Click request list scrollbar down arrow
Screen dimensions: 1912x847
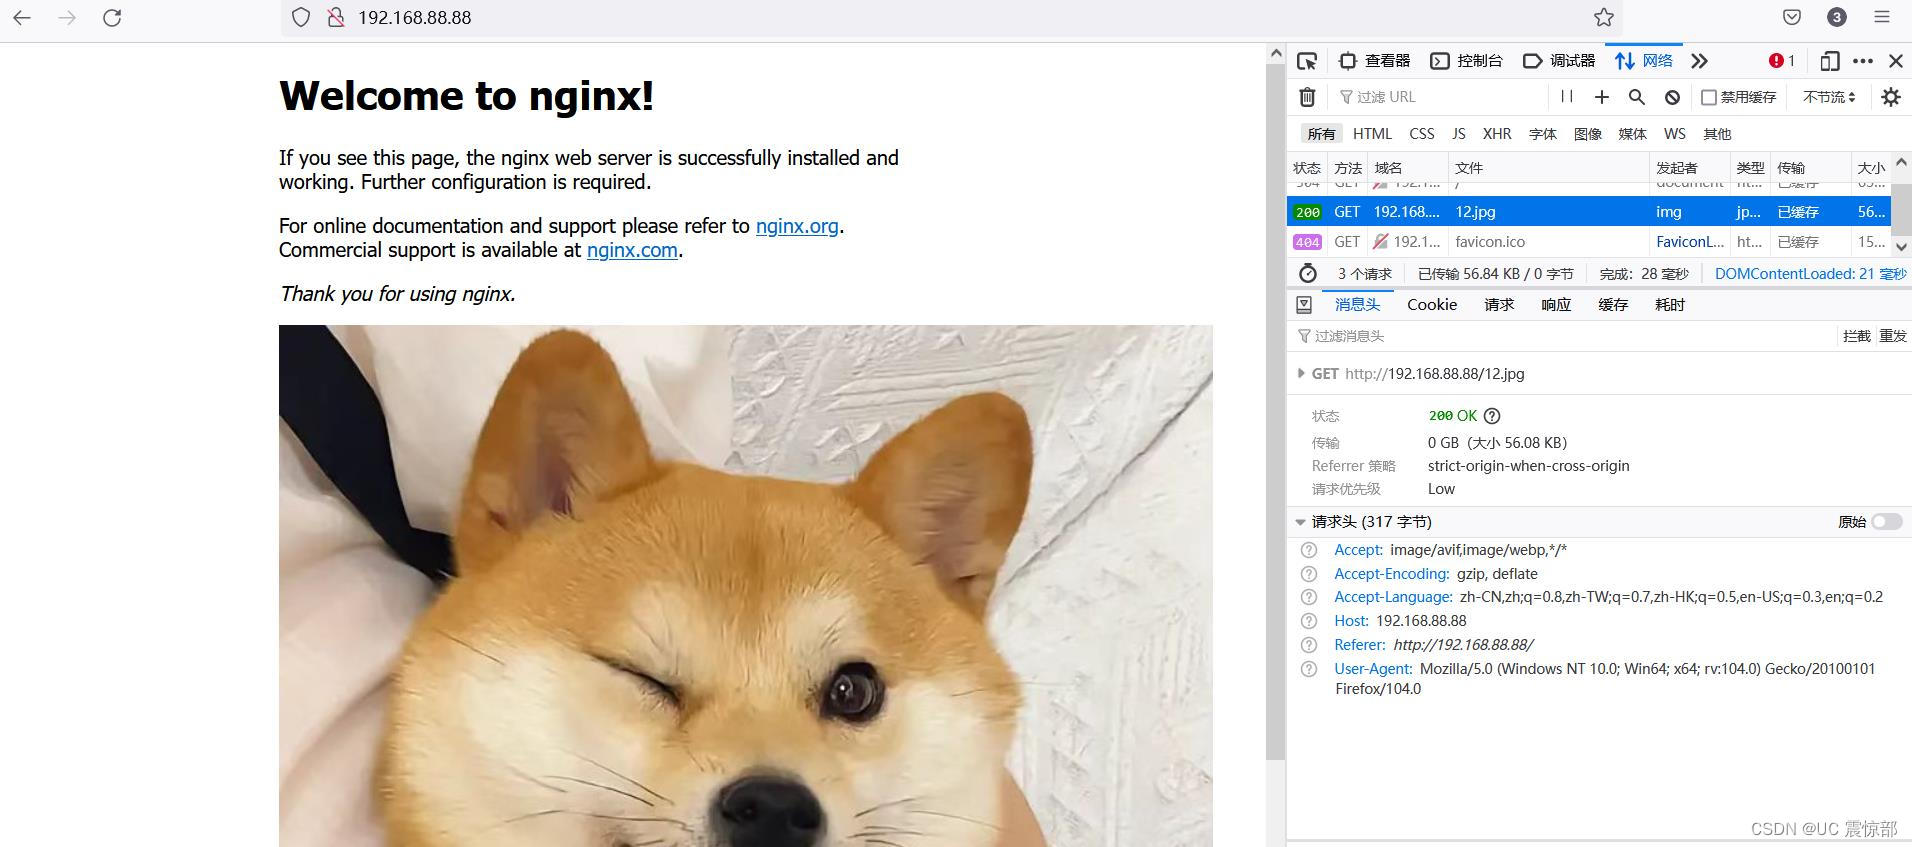[1902, 246]
